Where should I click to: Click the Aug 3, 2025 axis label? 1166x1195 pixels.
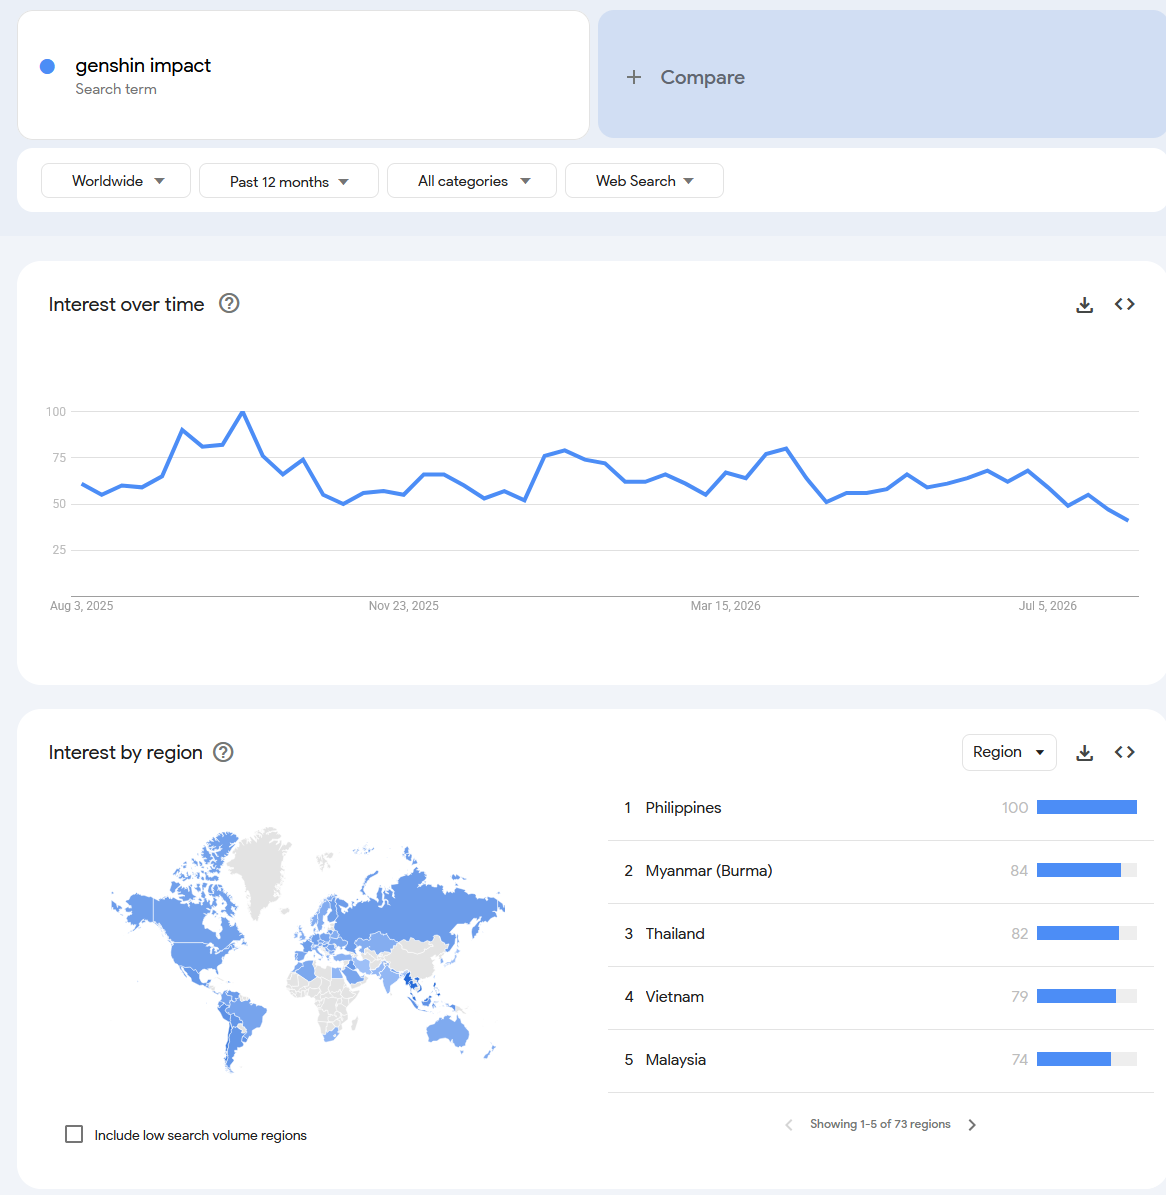82,606
